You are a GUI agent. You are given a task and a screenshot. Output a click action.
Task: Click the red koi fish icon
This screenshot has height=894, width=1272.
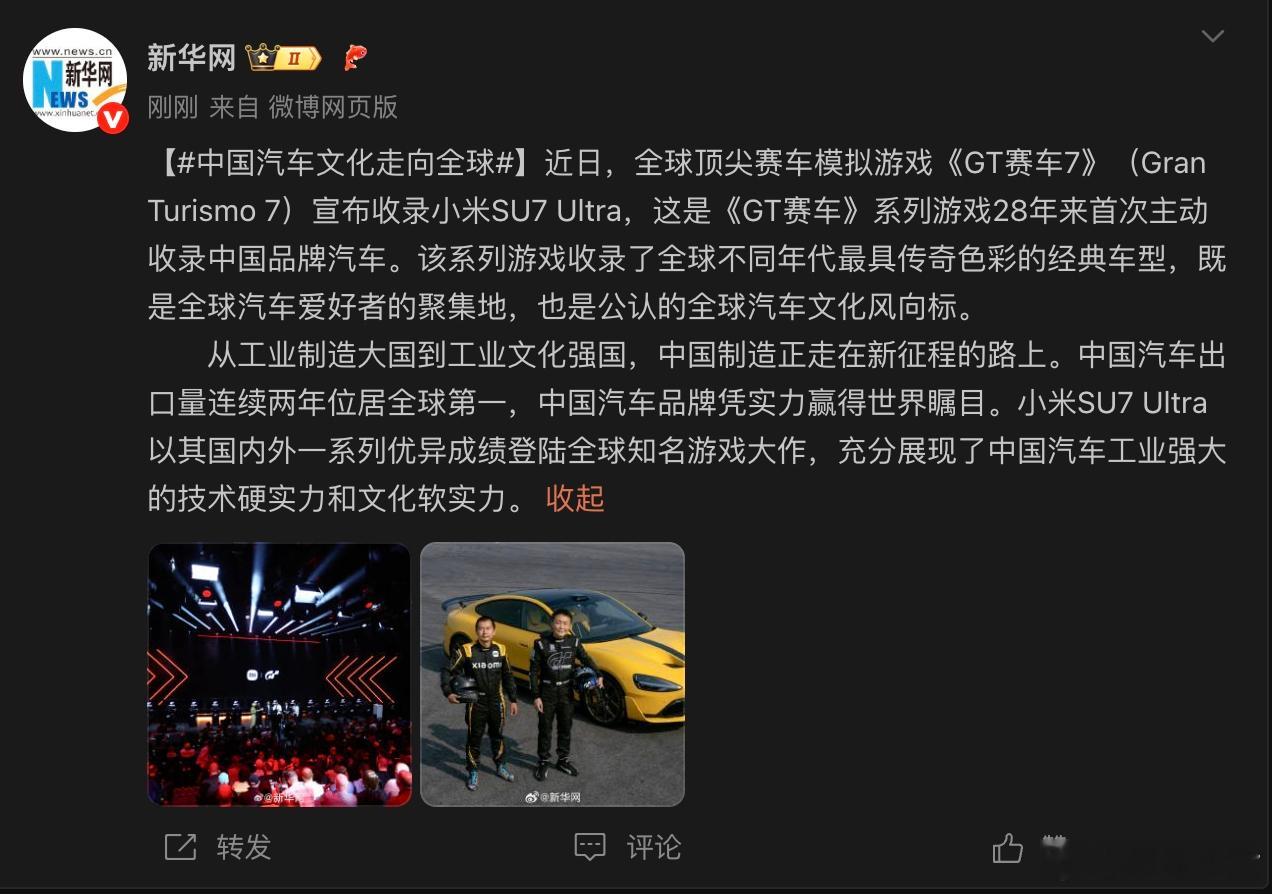point(355,58)
